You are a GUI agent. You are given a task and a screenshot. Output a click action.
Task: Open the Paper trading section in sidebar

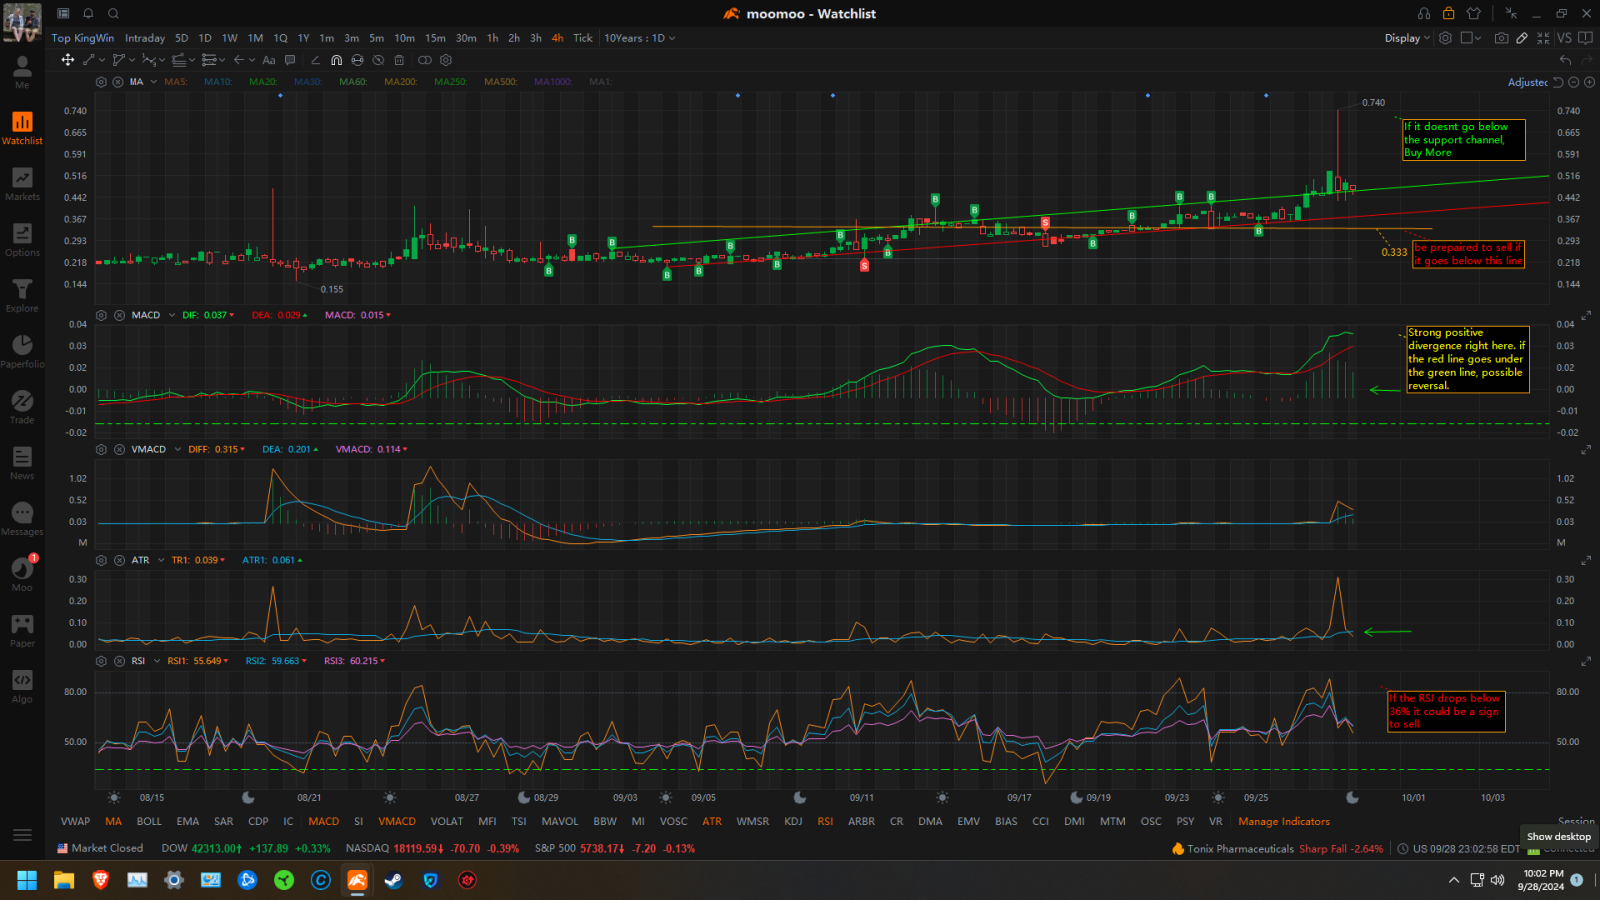[x=22, y=631]
